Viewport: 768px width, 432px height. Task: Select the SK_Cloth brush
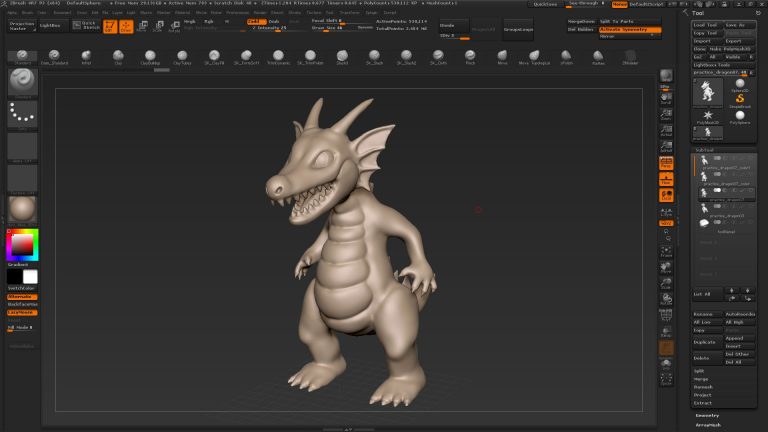(x=438, y=57)
